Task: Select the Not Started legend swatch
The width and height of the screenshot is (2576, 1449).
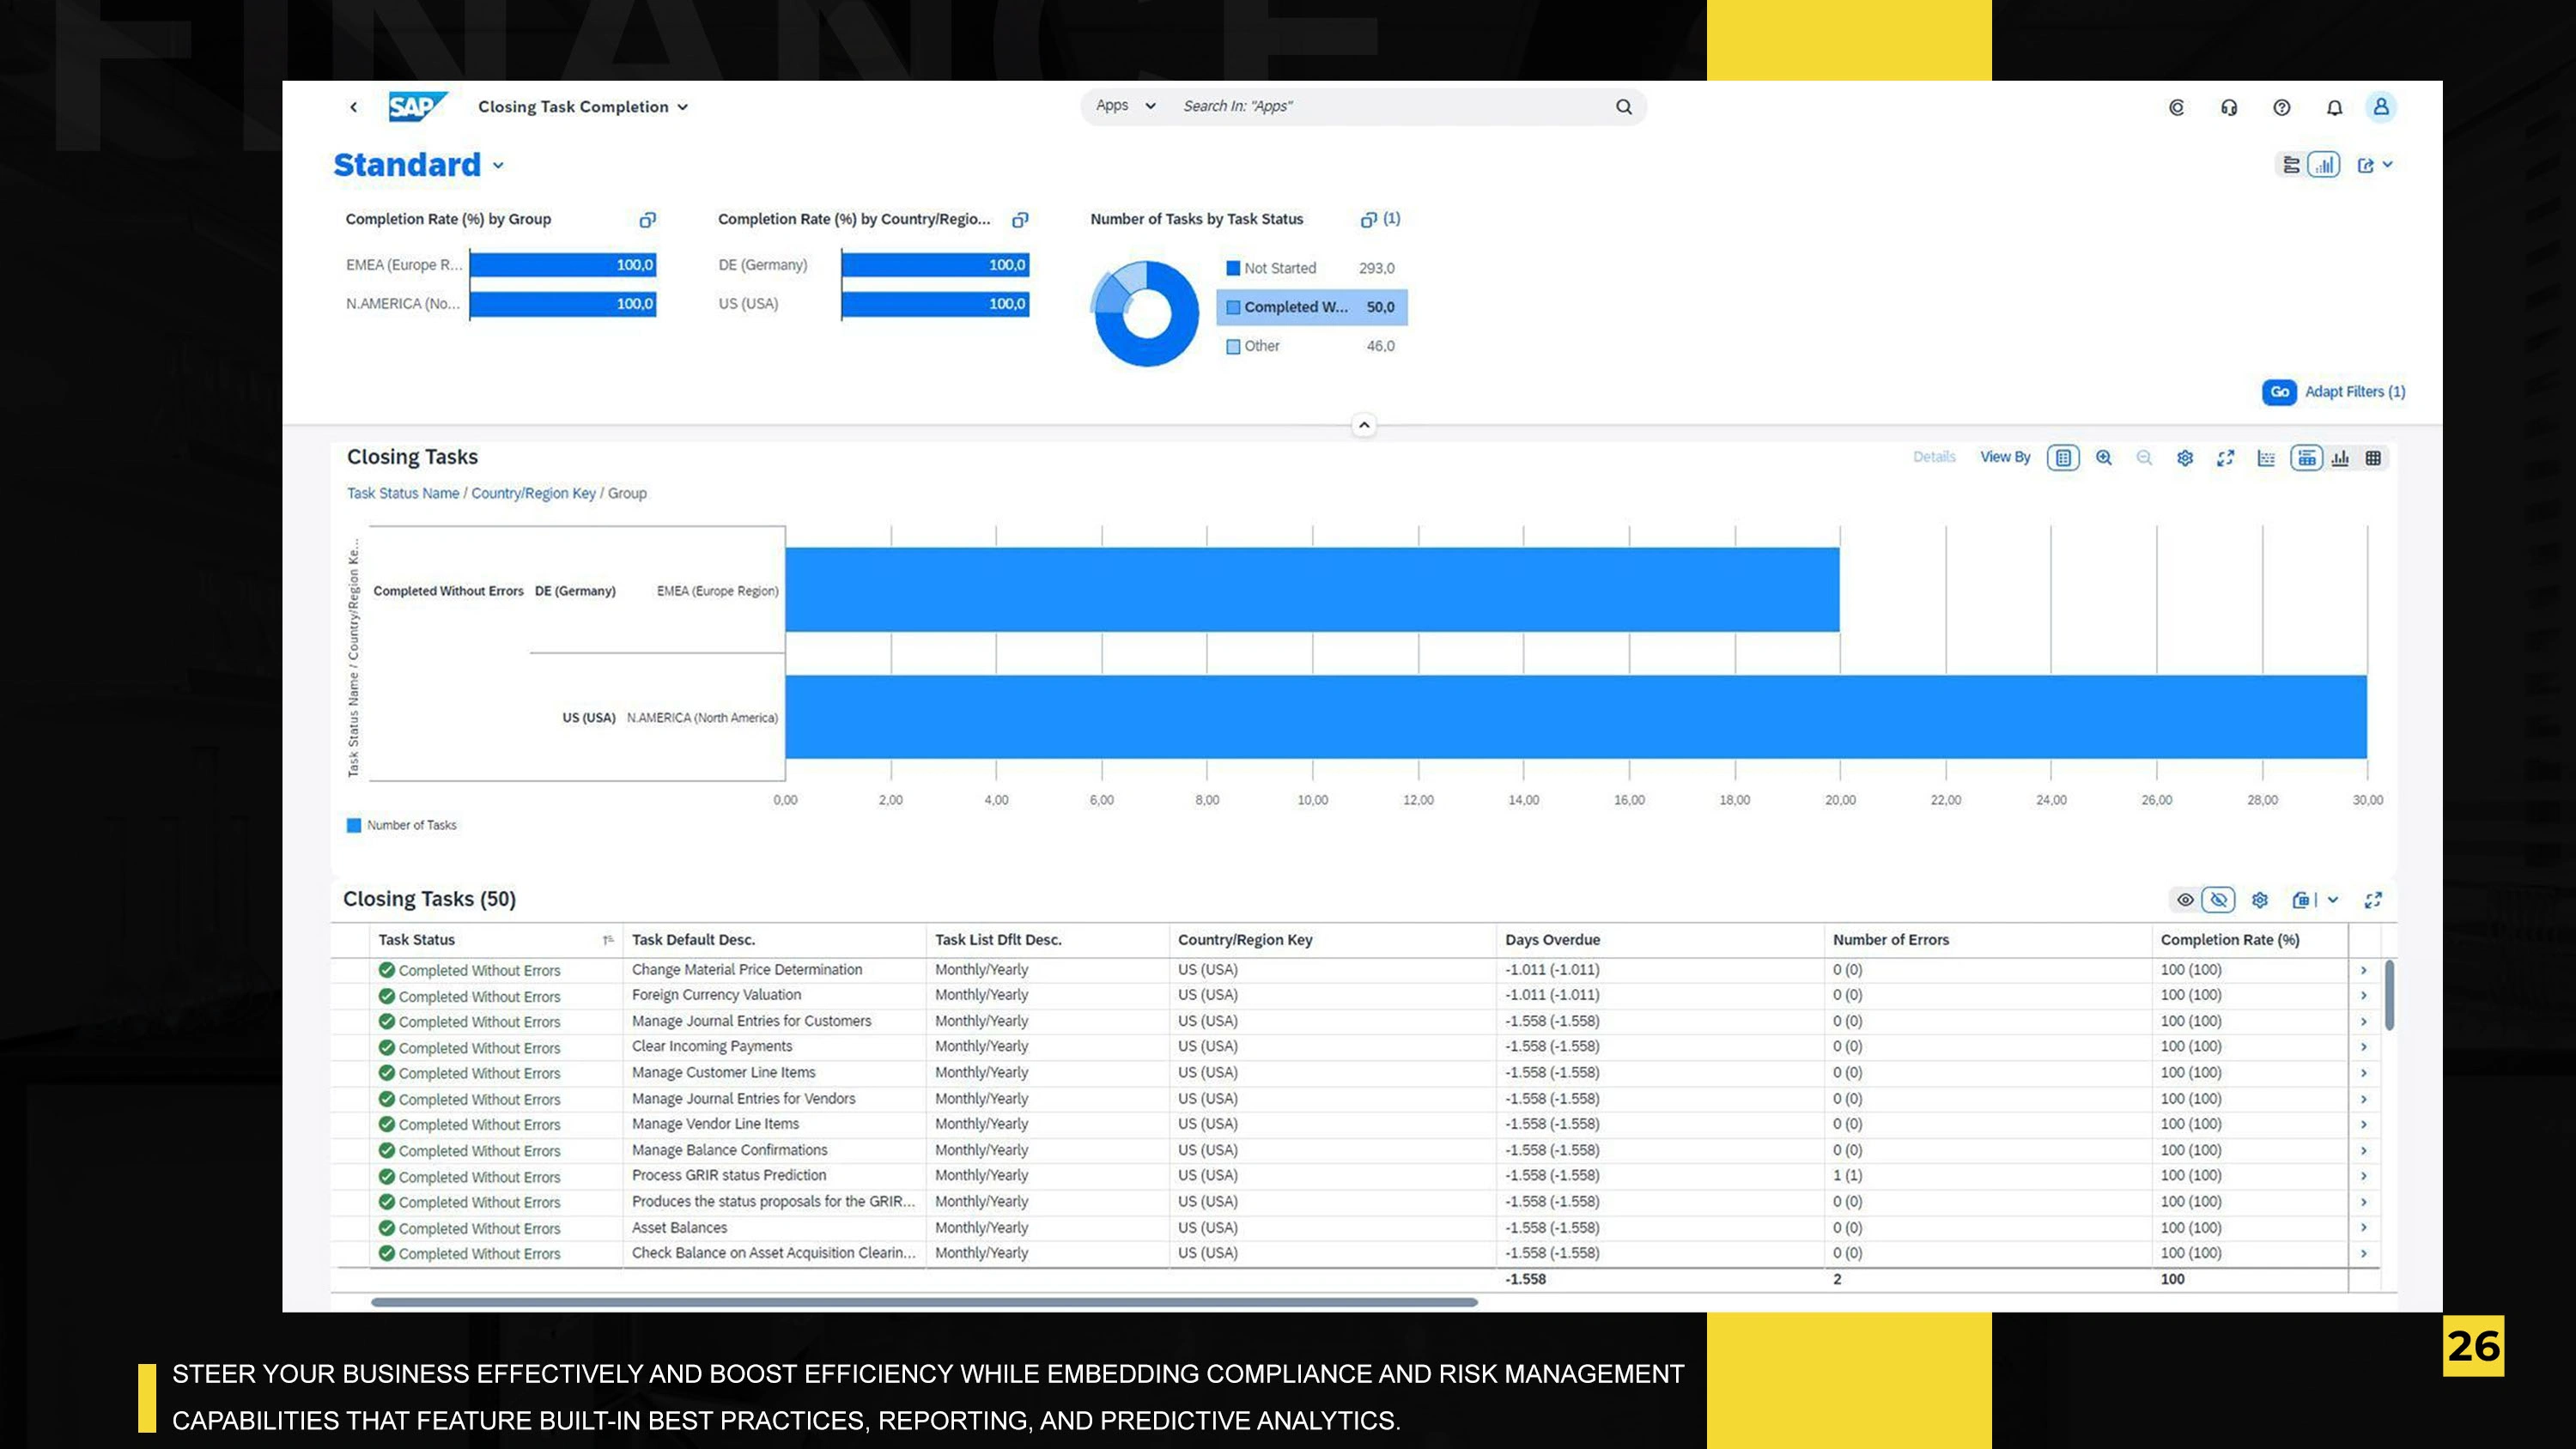Action: [1233, 268]
